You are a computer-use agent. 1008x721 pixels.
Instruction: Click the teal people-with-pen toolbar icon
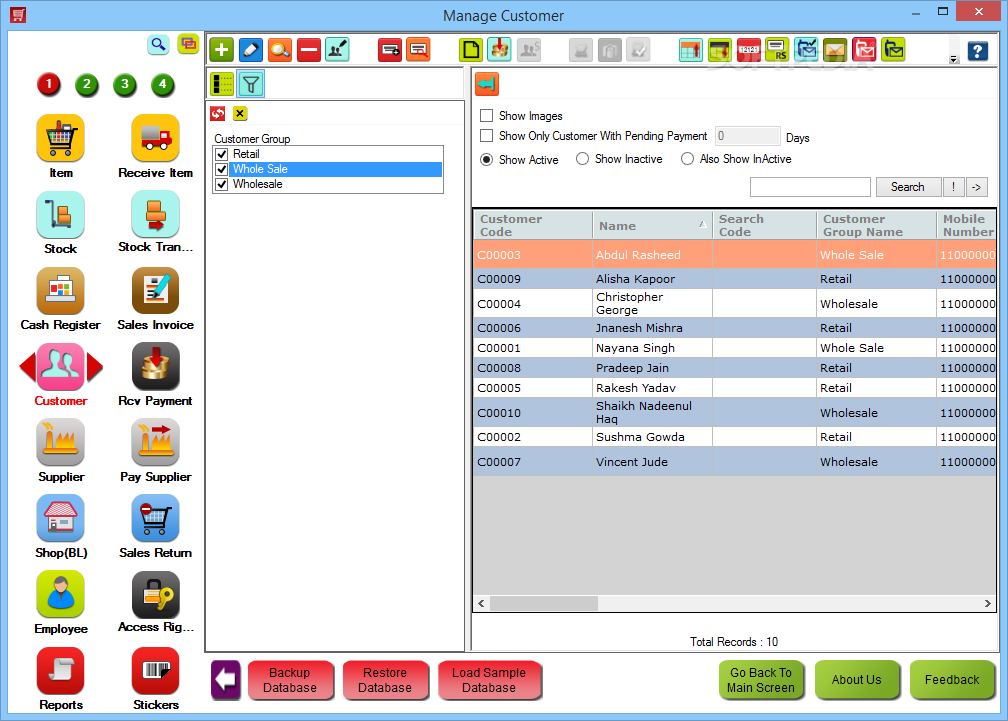(338, 49)
